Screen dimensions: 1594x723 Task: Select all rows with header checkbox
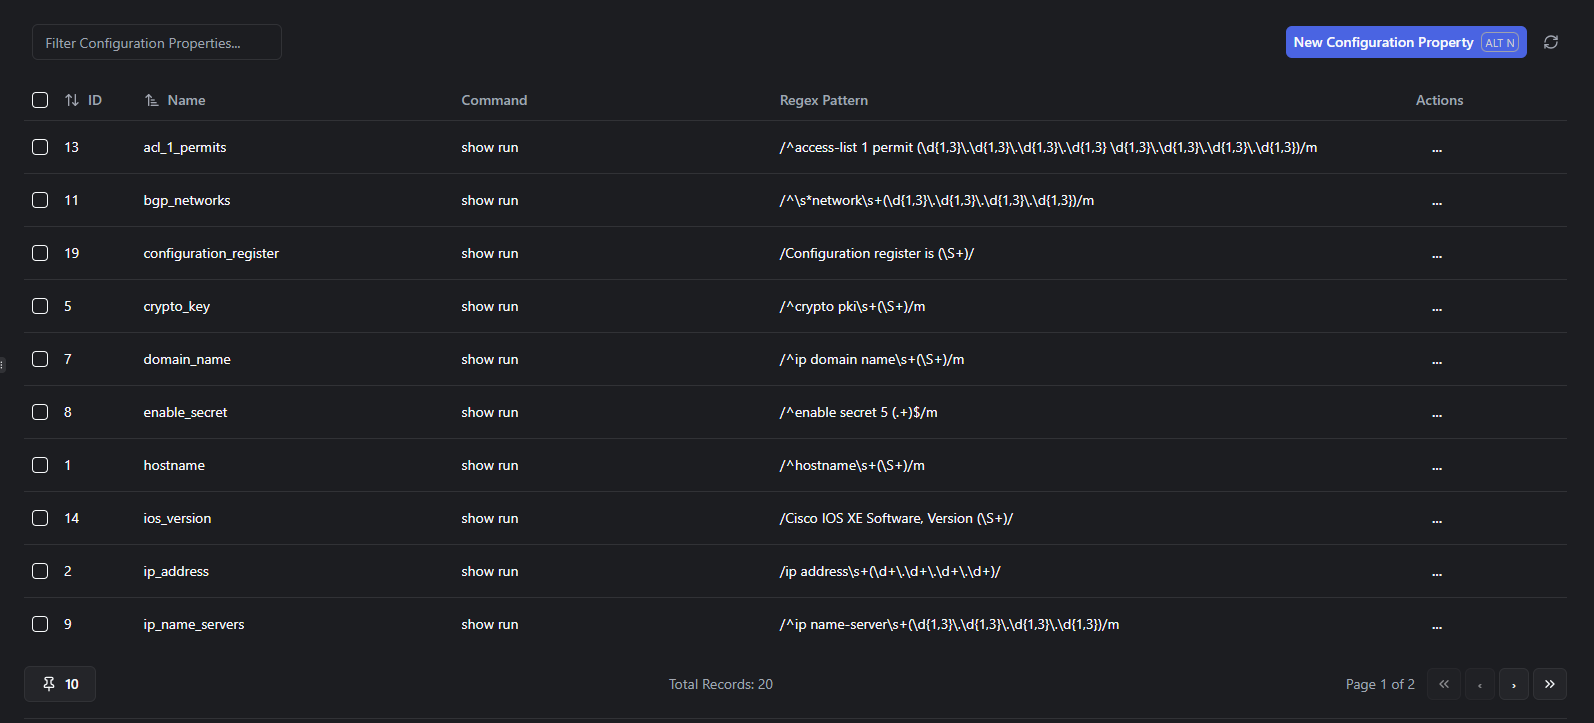[x=40, y=100]
